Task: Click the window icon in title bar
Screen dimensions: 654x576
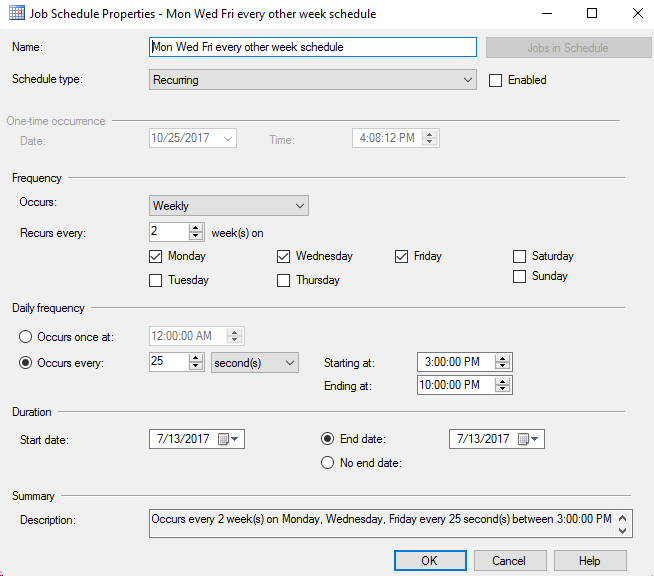Action: point(19,14)
